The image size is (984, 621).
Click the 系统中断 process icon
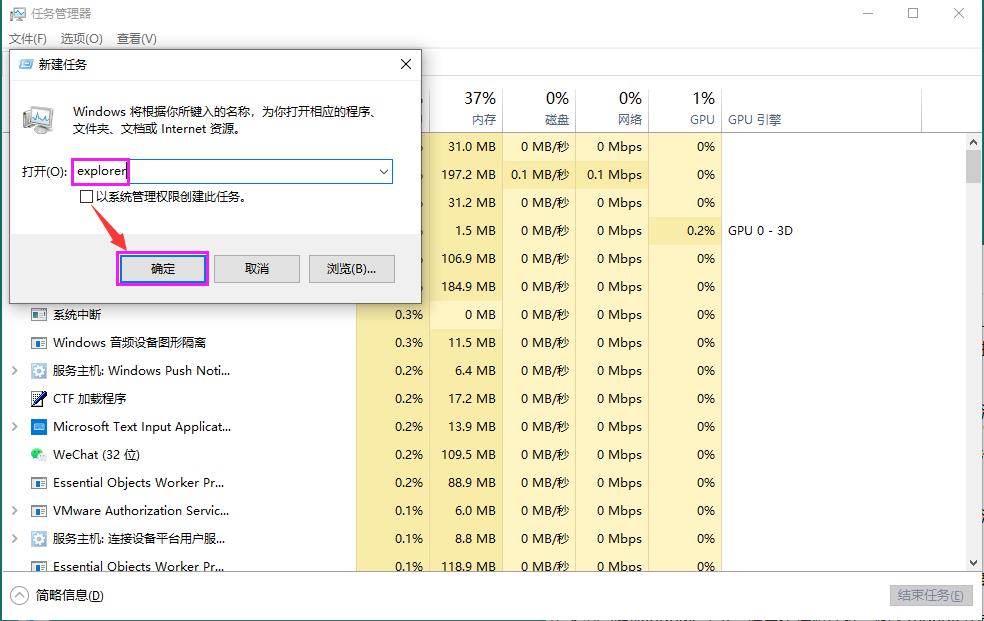click(x=39, y=315)
